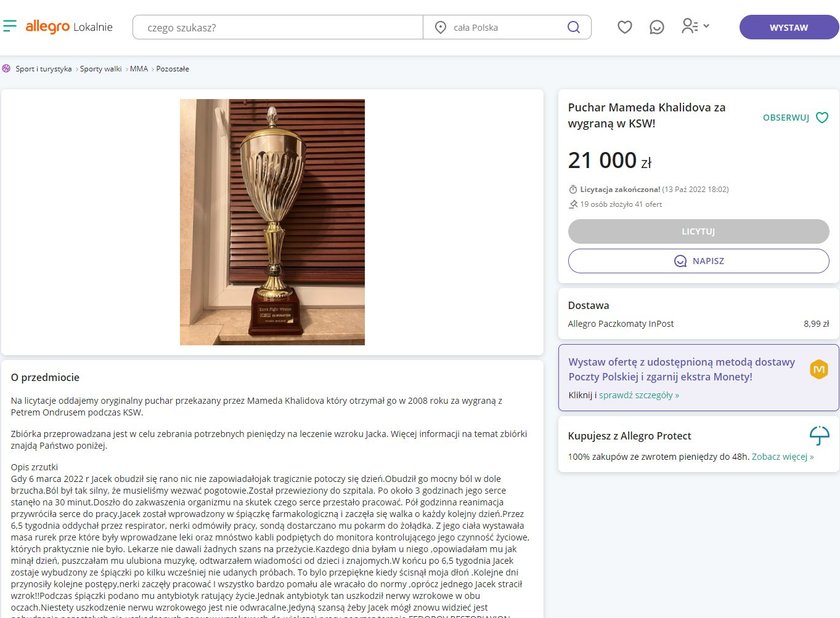Image resolution: width=840 pixels, height=618 pixels.
Task: Open the hamburger menu icon
Action: click(x=10, y=26)
